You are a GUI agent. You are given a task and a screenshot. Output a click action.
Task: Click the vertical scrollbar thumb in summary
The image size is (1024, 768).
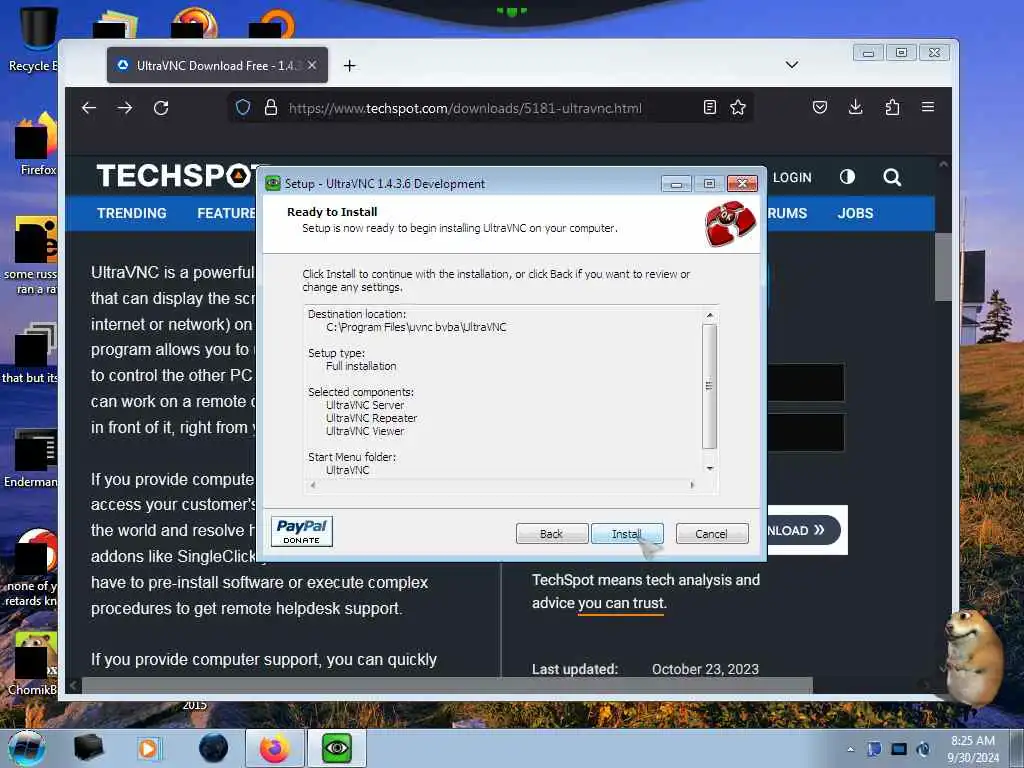(709, 386)
